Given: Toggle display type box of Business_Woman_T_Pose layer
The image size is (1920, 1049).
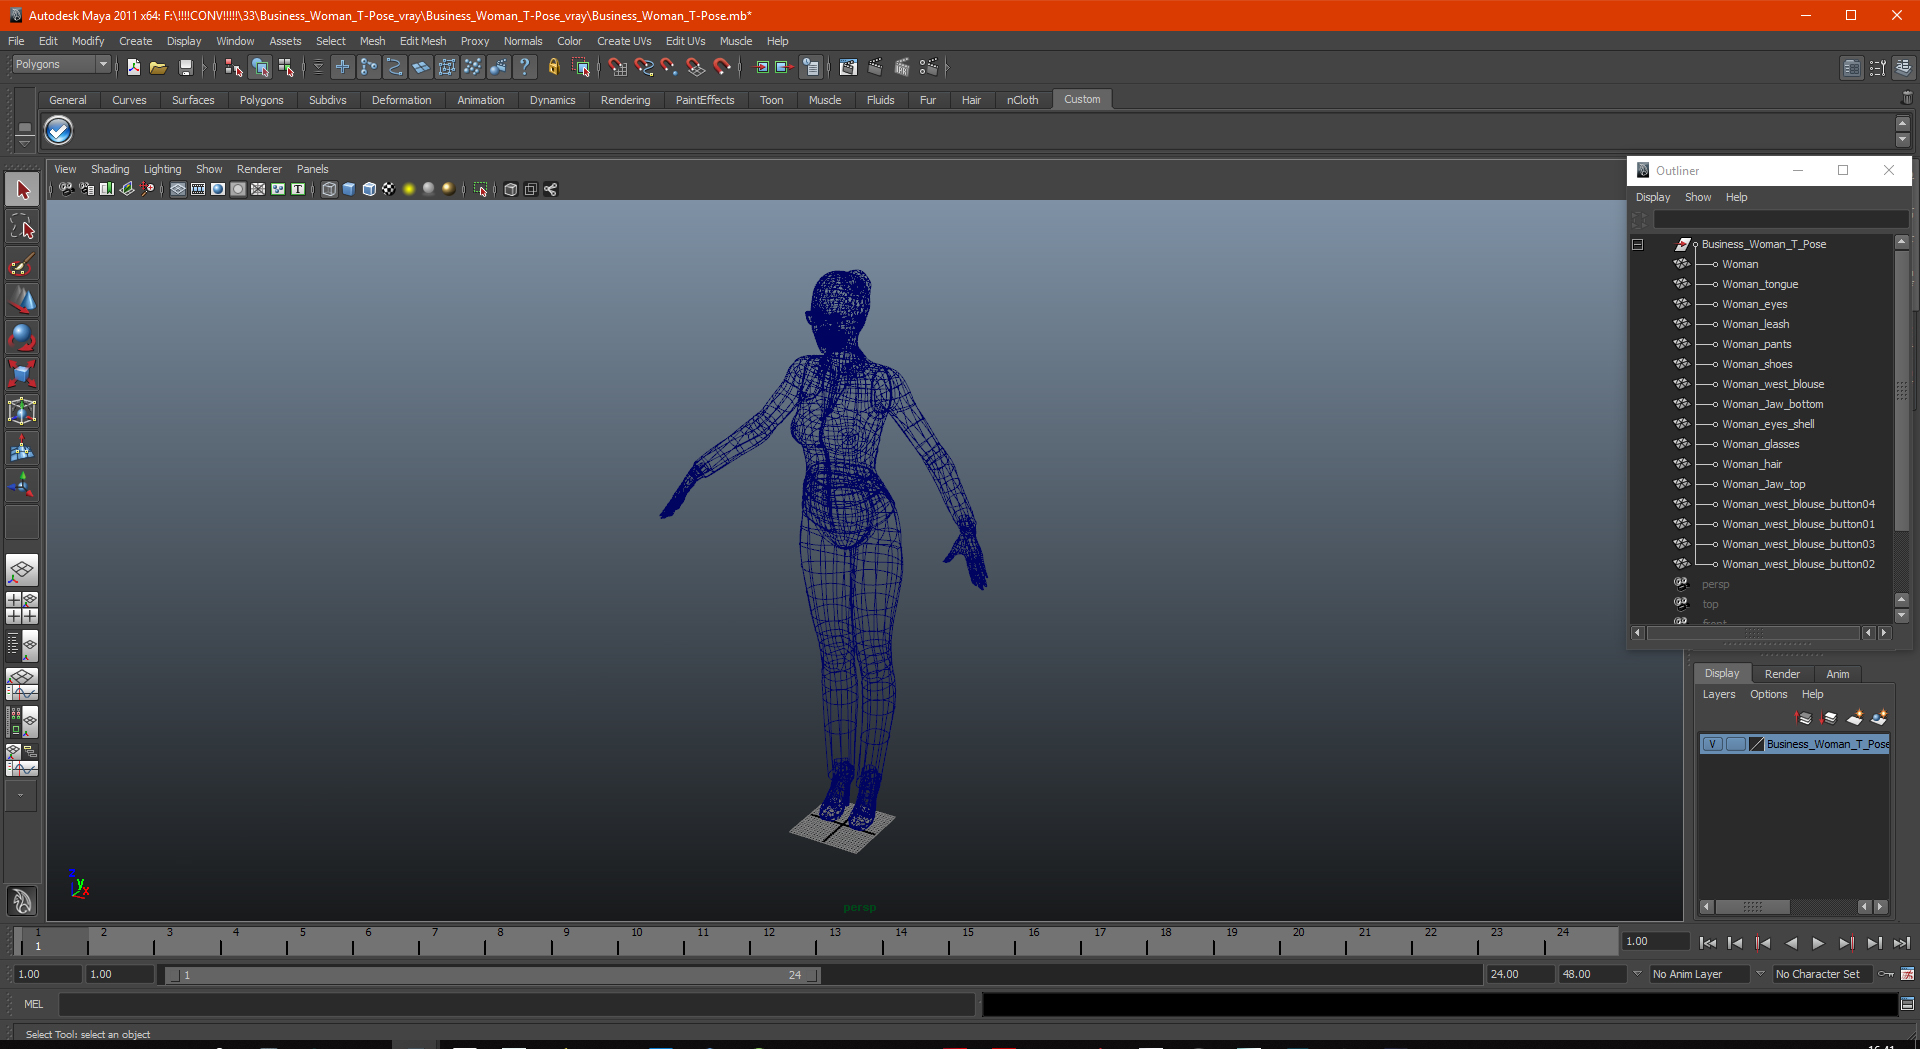Looking at the screenshot, I should [x=1735, y=744].
